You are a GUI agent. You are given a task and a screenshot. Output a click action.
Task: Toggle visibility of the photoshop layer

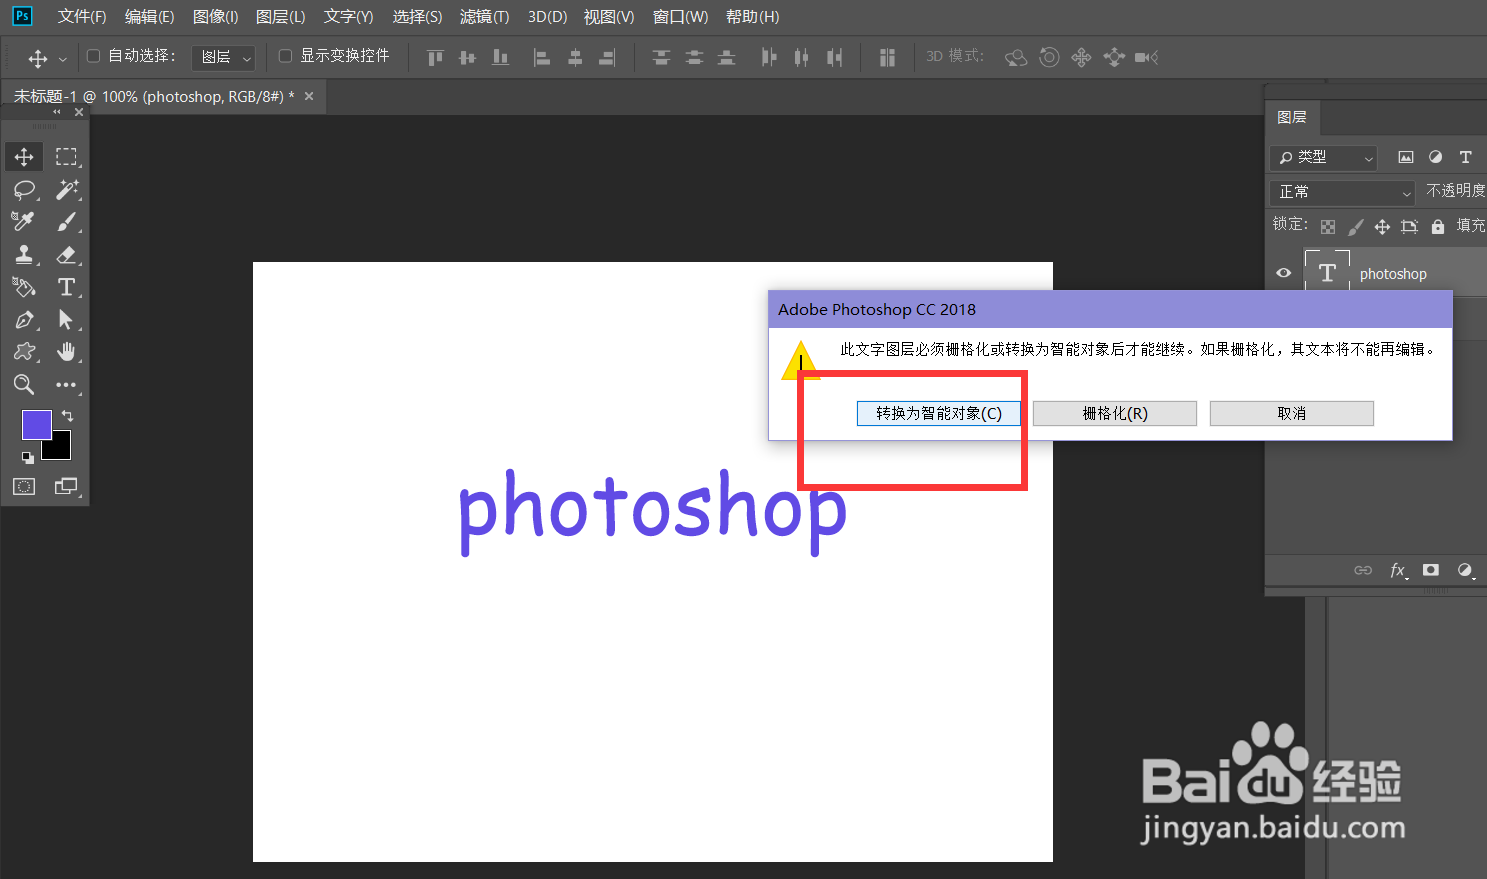pyautogui.click(x=1284, y=273)
